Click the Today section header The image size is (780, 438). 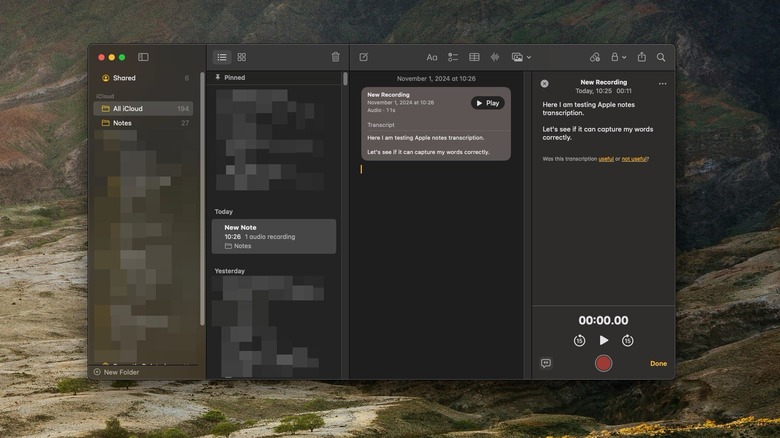(x=223, y=212)
